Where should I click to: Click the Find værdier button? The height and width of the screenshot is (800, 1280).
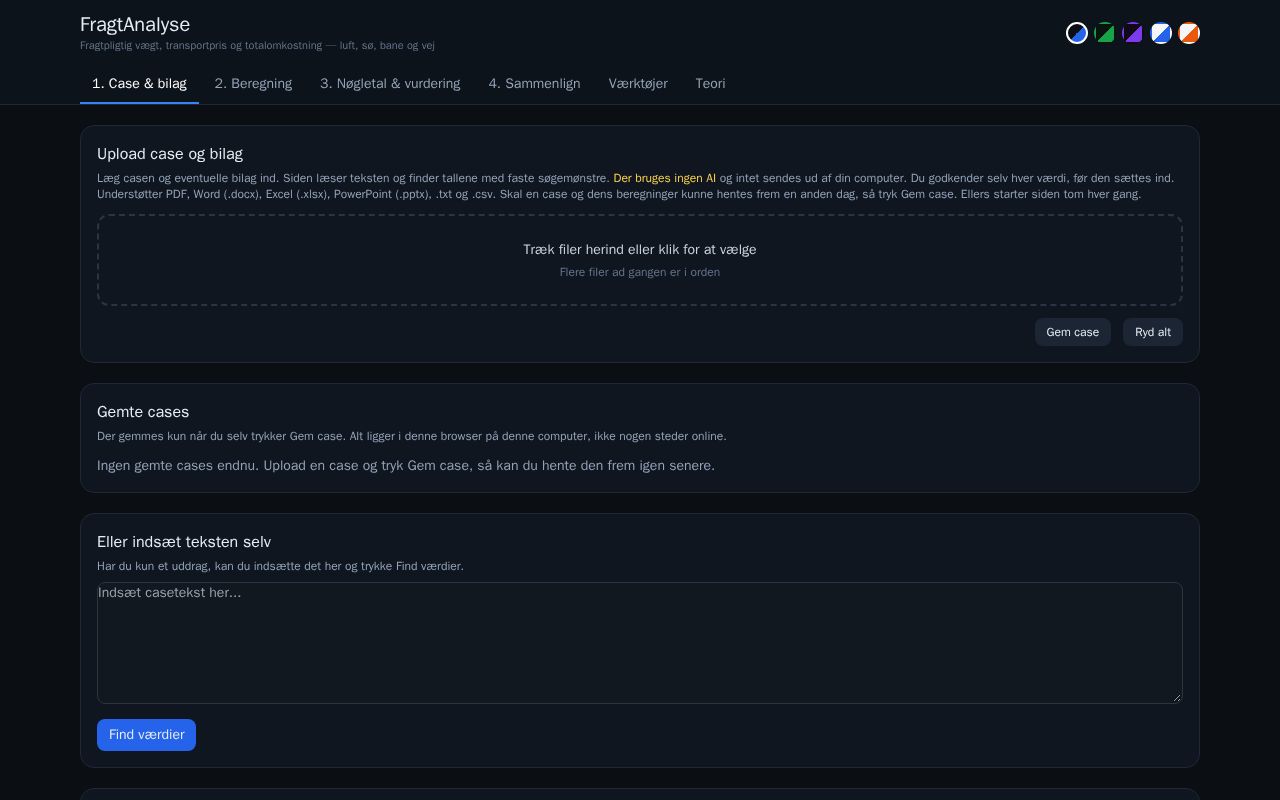(146, 735)
